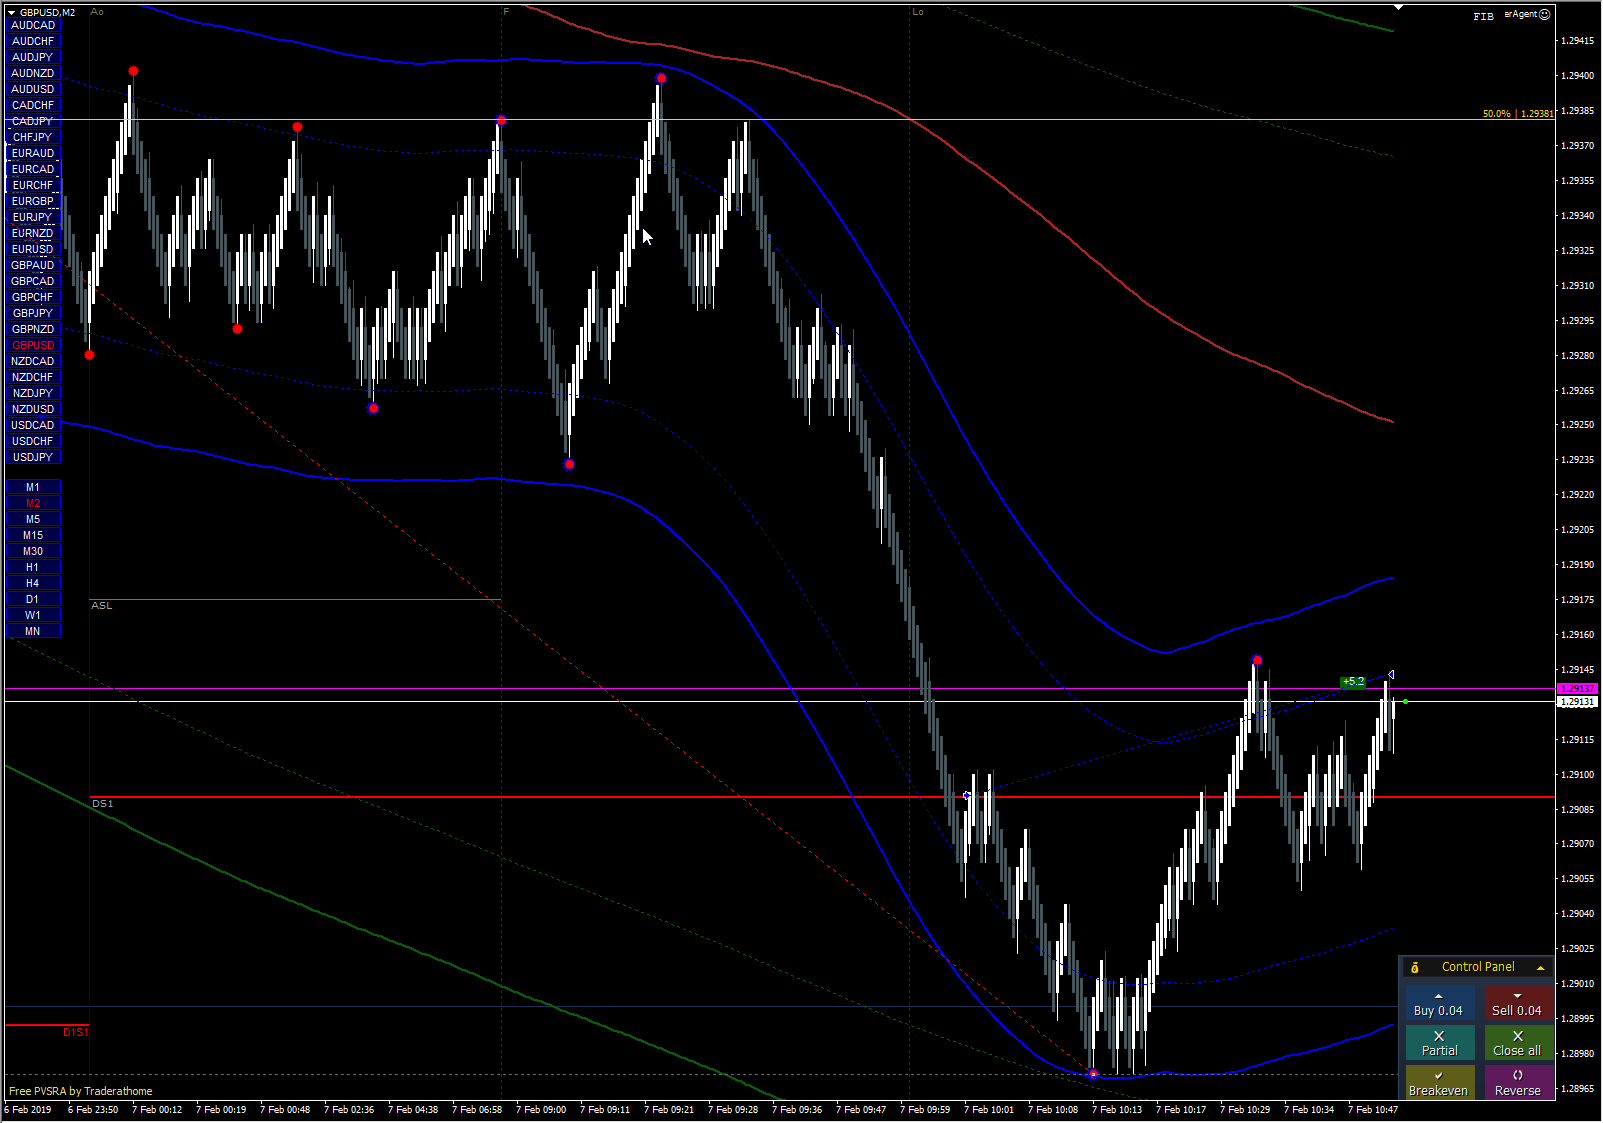The image size is (1603, 1123).
Task: Switch chart to CADCHF symbol
Action: point(33,105)
